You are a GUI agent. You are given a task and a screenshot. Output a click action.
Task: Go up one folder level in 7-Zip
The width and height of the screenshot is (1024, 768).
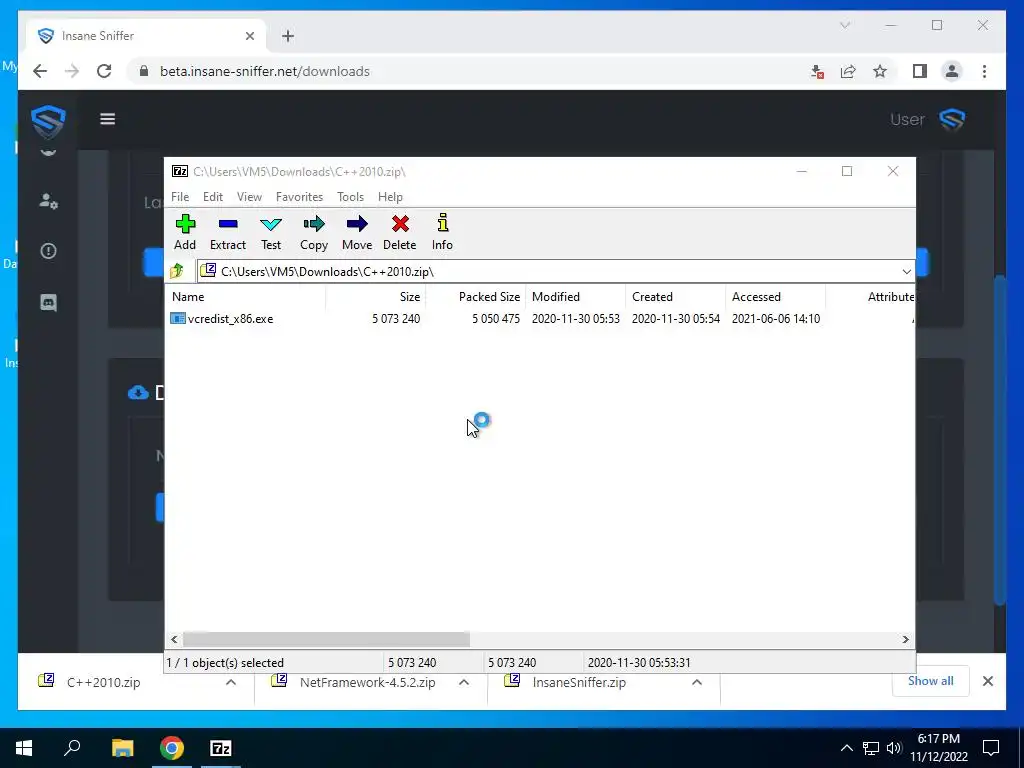(177, 271)
